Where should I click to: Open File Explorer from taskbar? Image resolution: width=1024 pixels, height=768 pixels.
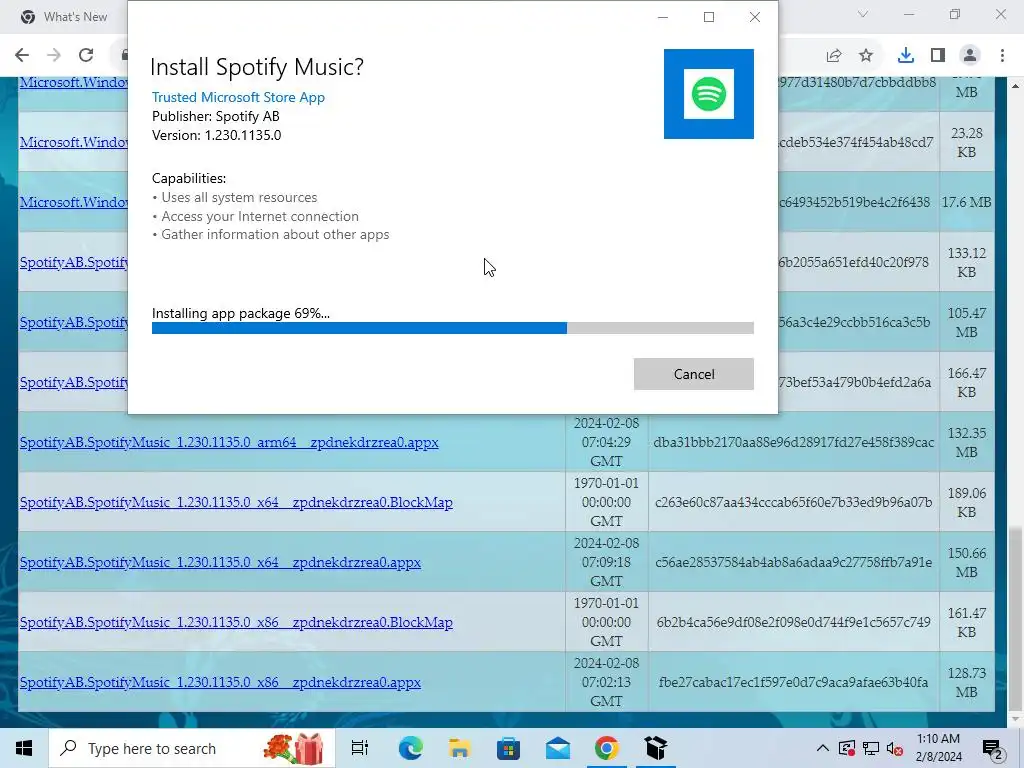coord(459,748)
